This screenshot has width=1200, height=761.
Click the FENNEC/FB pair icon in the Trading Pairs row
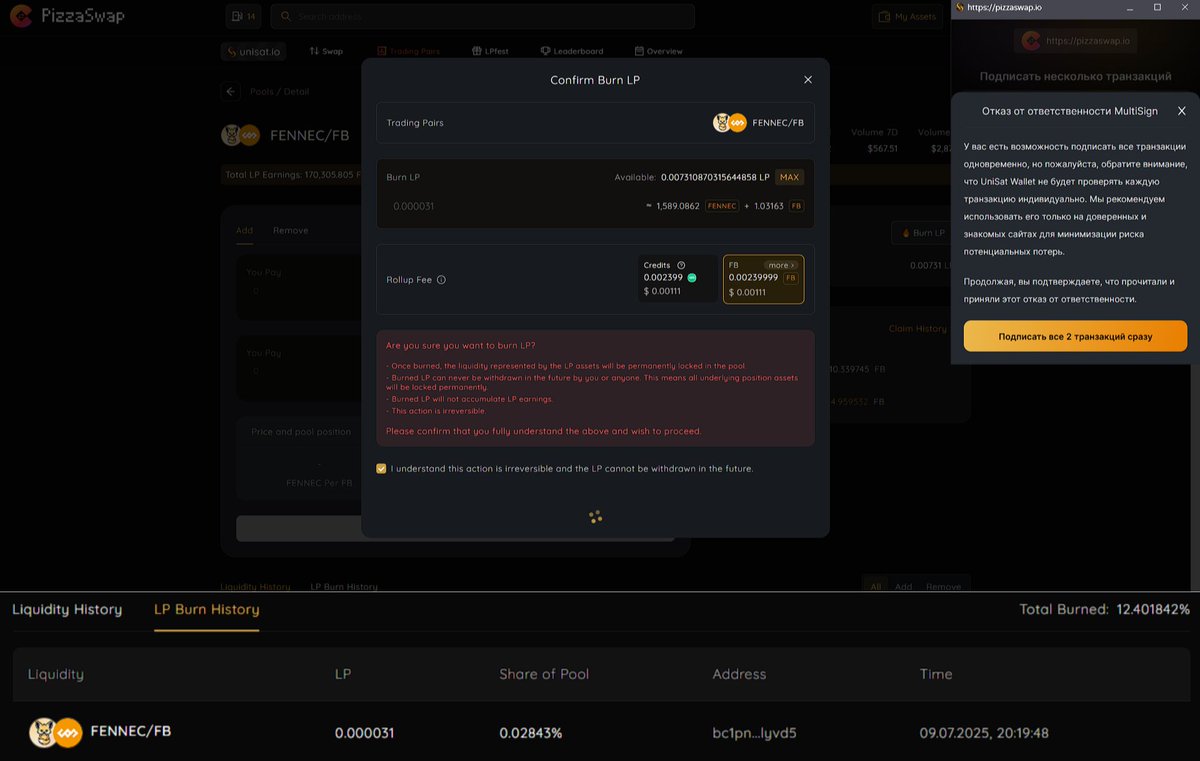[729, 123]
